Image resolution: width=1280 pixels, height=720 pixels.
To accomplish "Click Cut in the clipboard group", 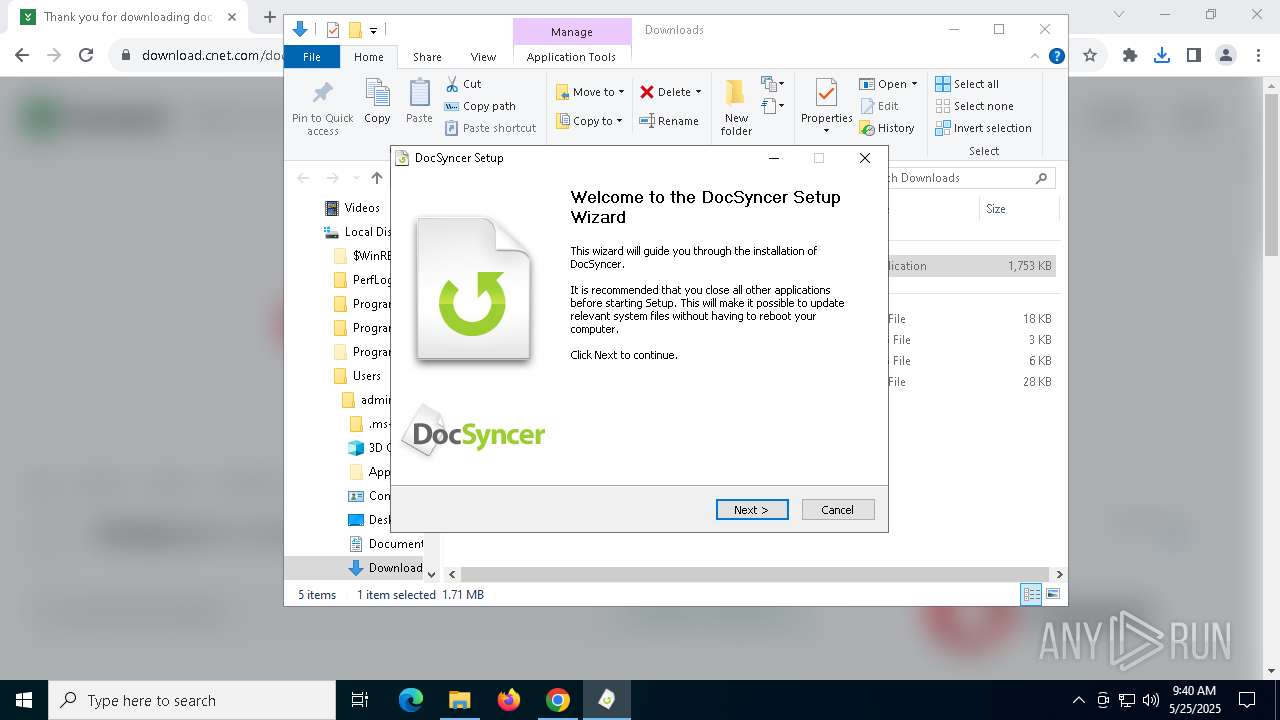I will coord(463,84).
